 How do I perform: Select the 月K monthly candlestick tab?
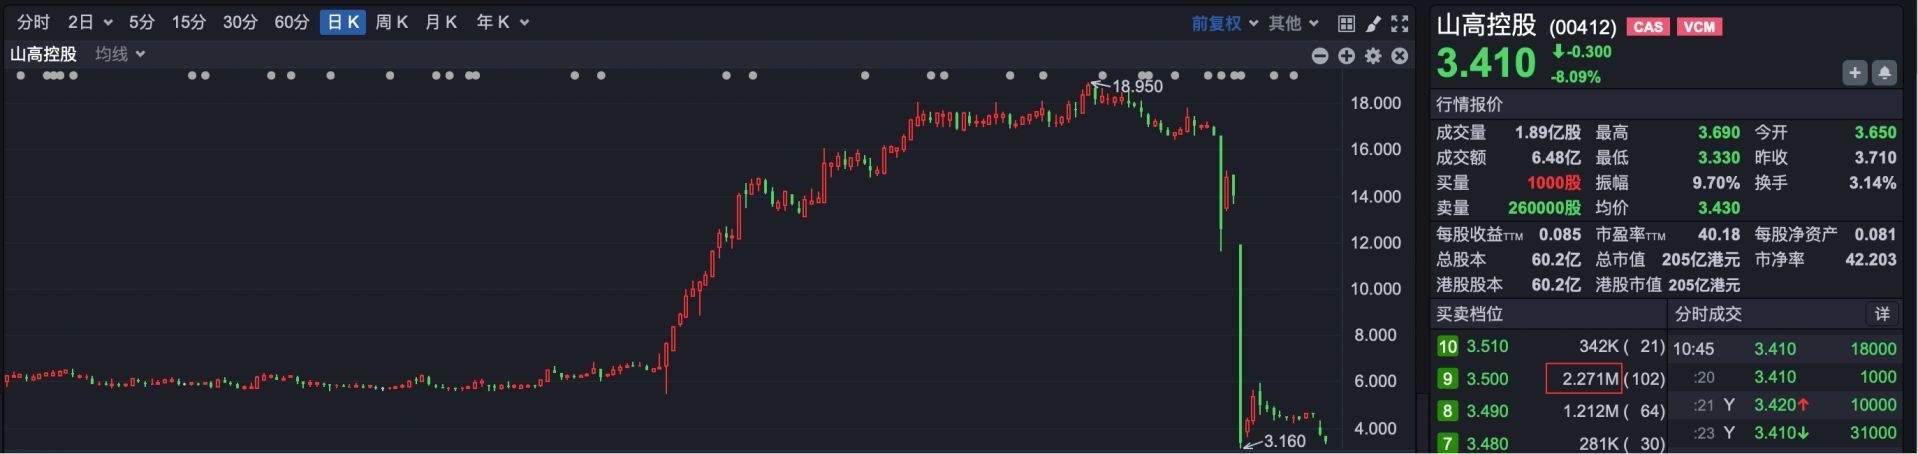(x=441, y=22)
